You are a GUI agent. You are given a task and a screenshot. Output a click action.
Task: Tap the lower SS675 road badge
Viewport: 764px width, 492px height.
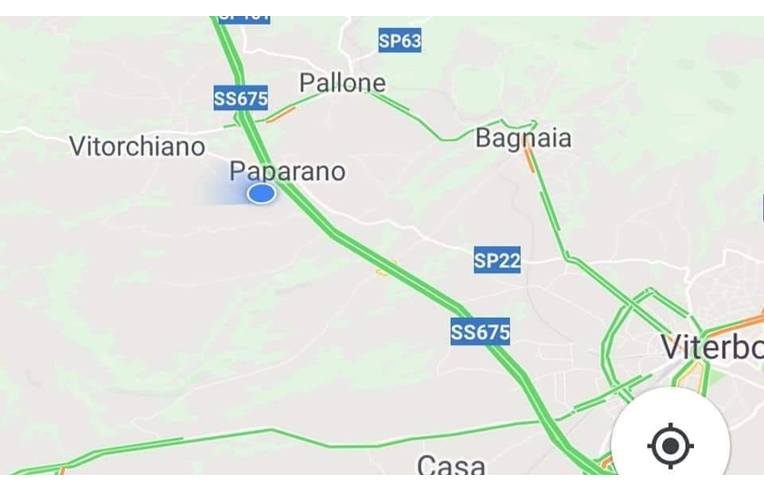pyautogui.click(x=480, y=332)
